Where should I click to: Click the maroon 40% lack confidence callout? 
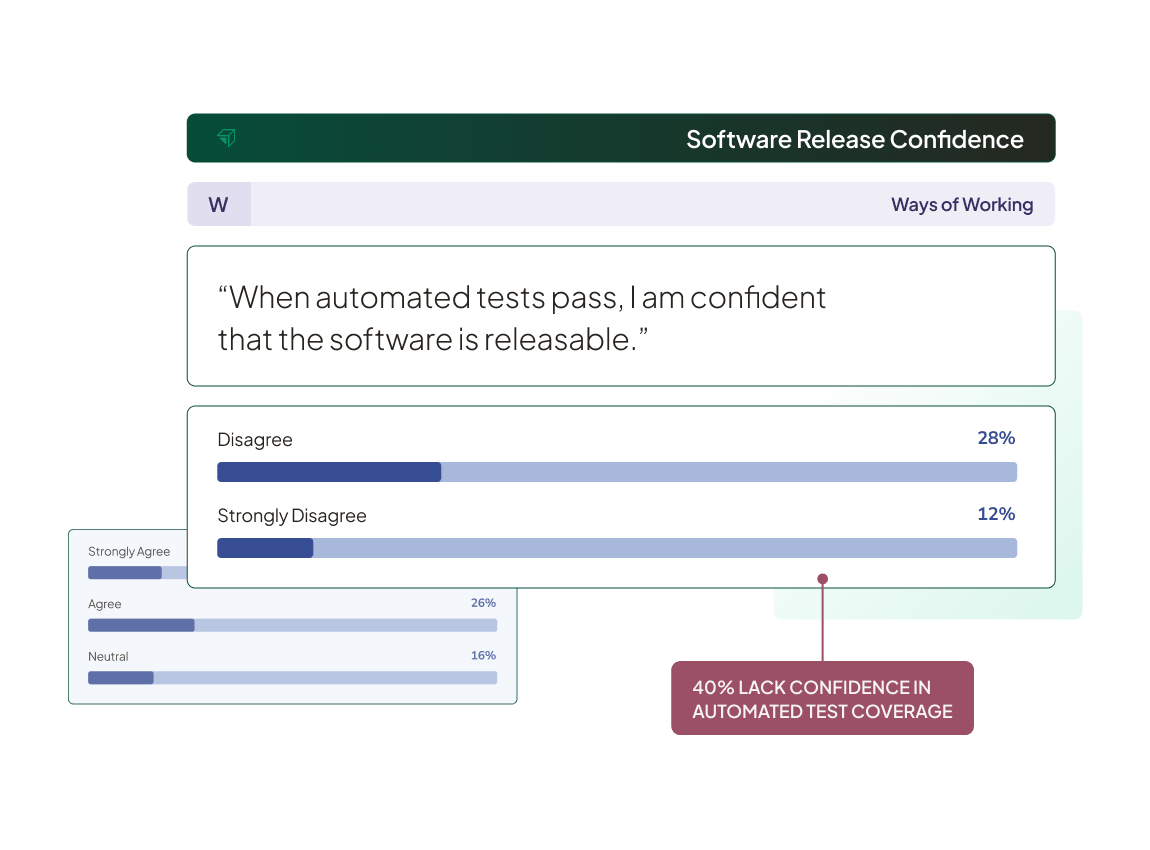tap(822, 697)
